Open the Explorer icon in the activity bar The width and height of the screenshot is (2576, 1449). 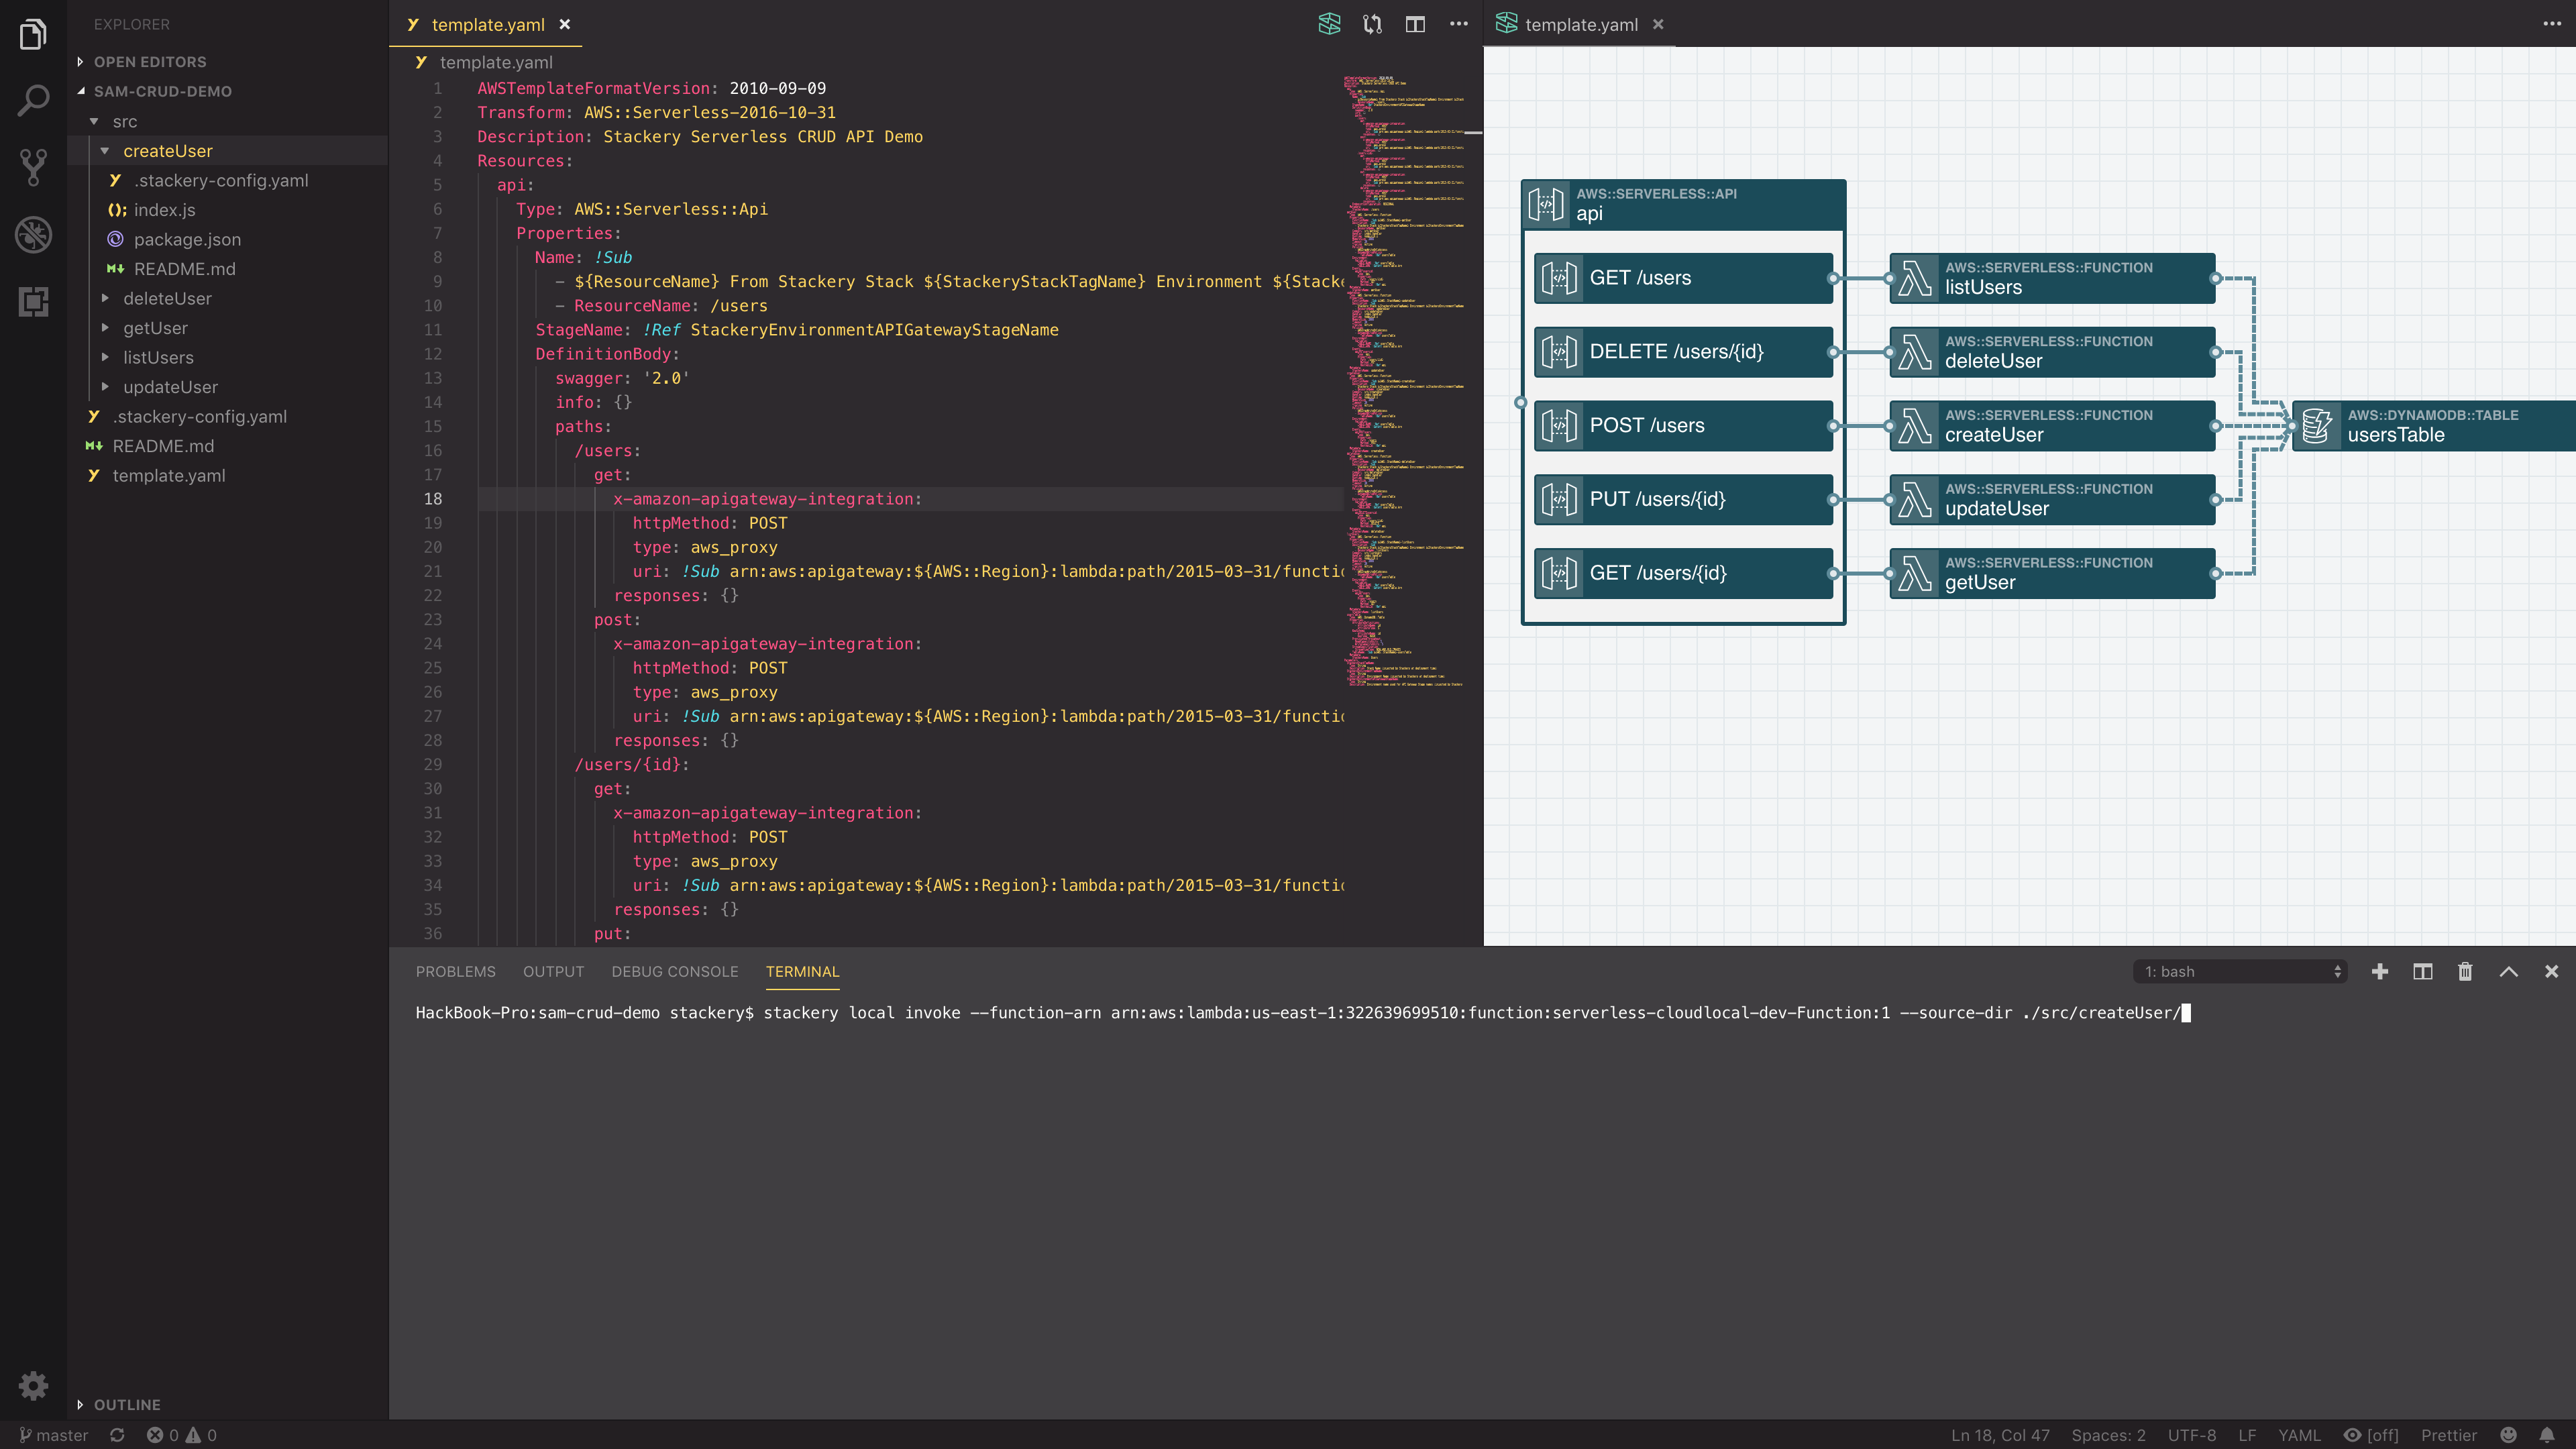pyautogui.click(x=33, y=33)
